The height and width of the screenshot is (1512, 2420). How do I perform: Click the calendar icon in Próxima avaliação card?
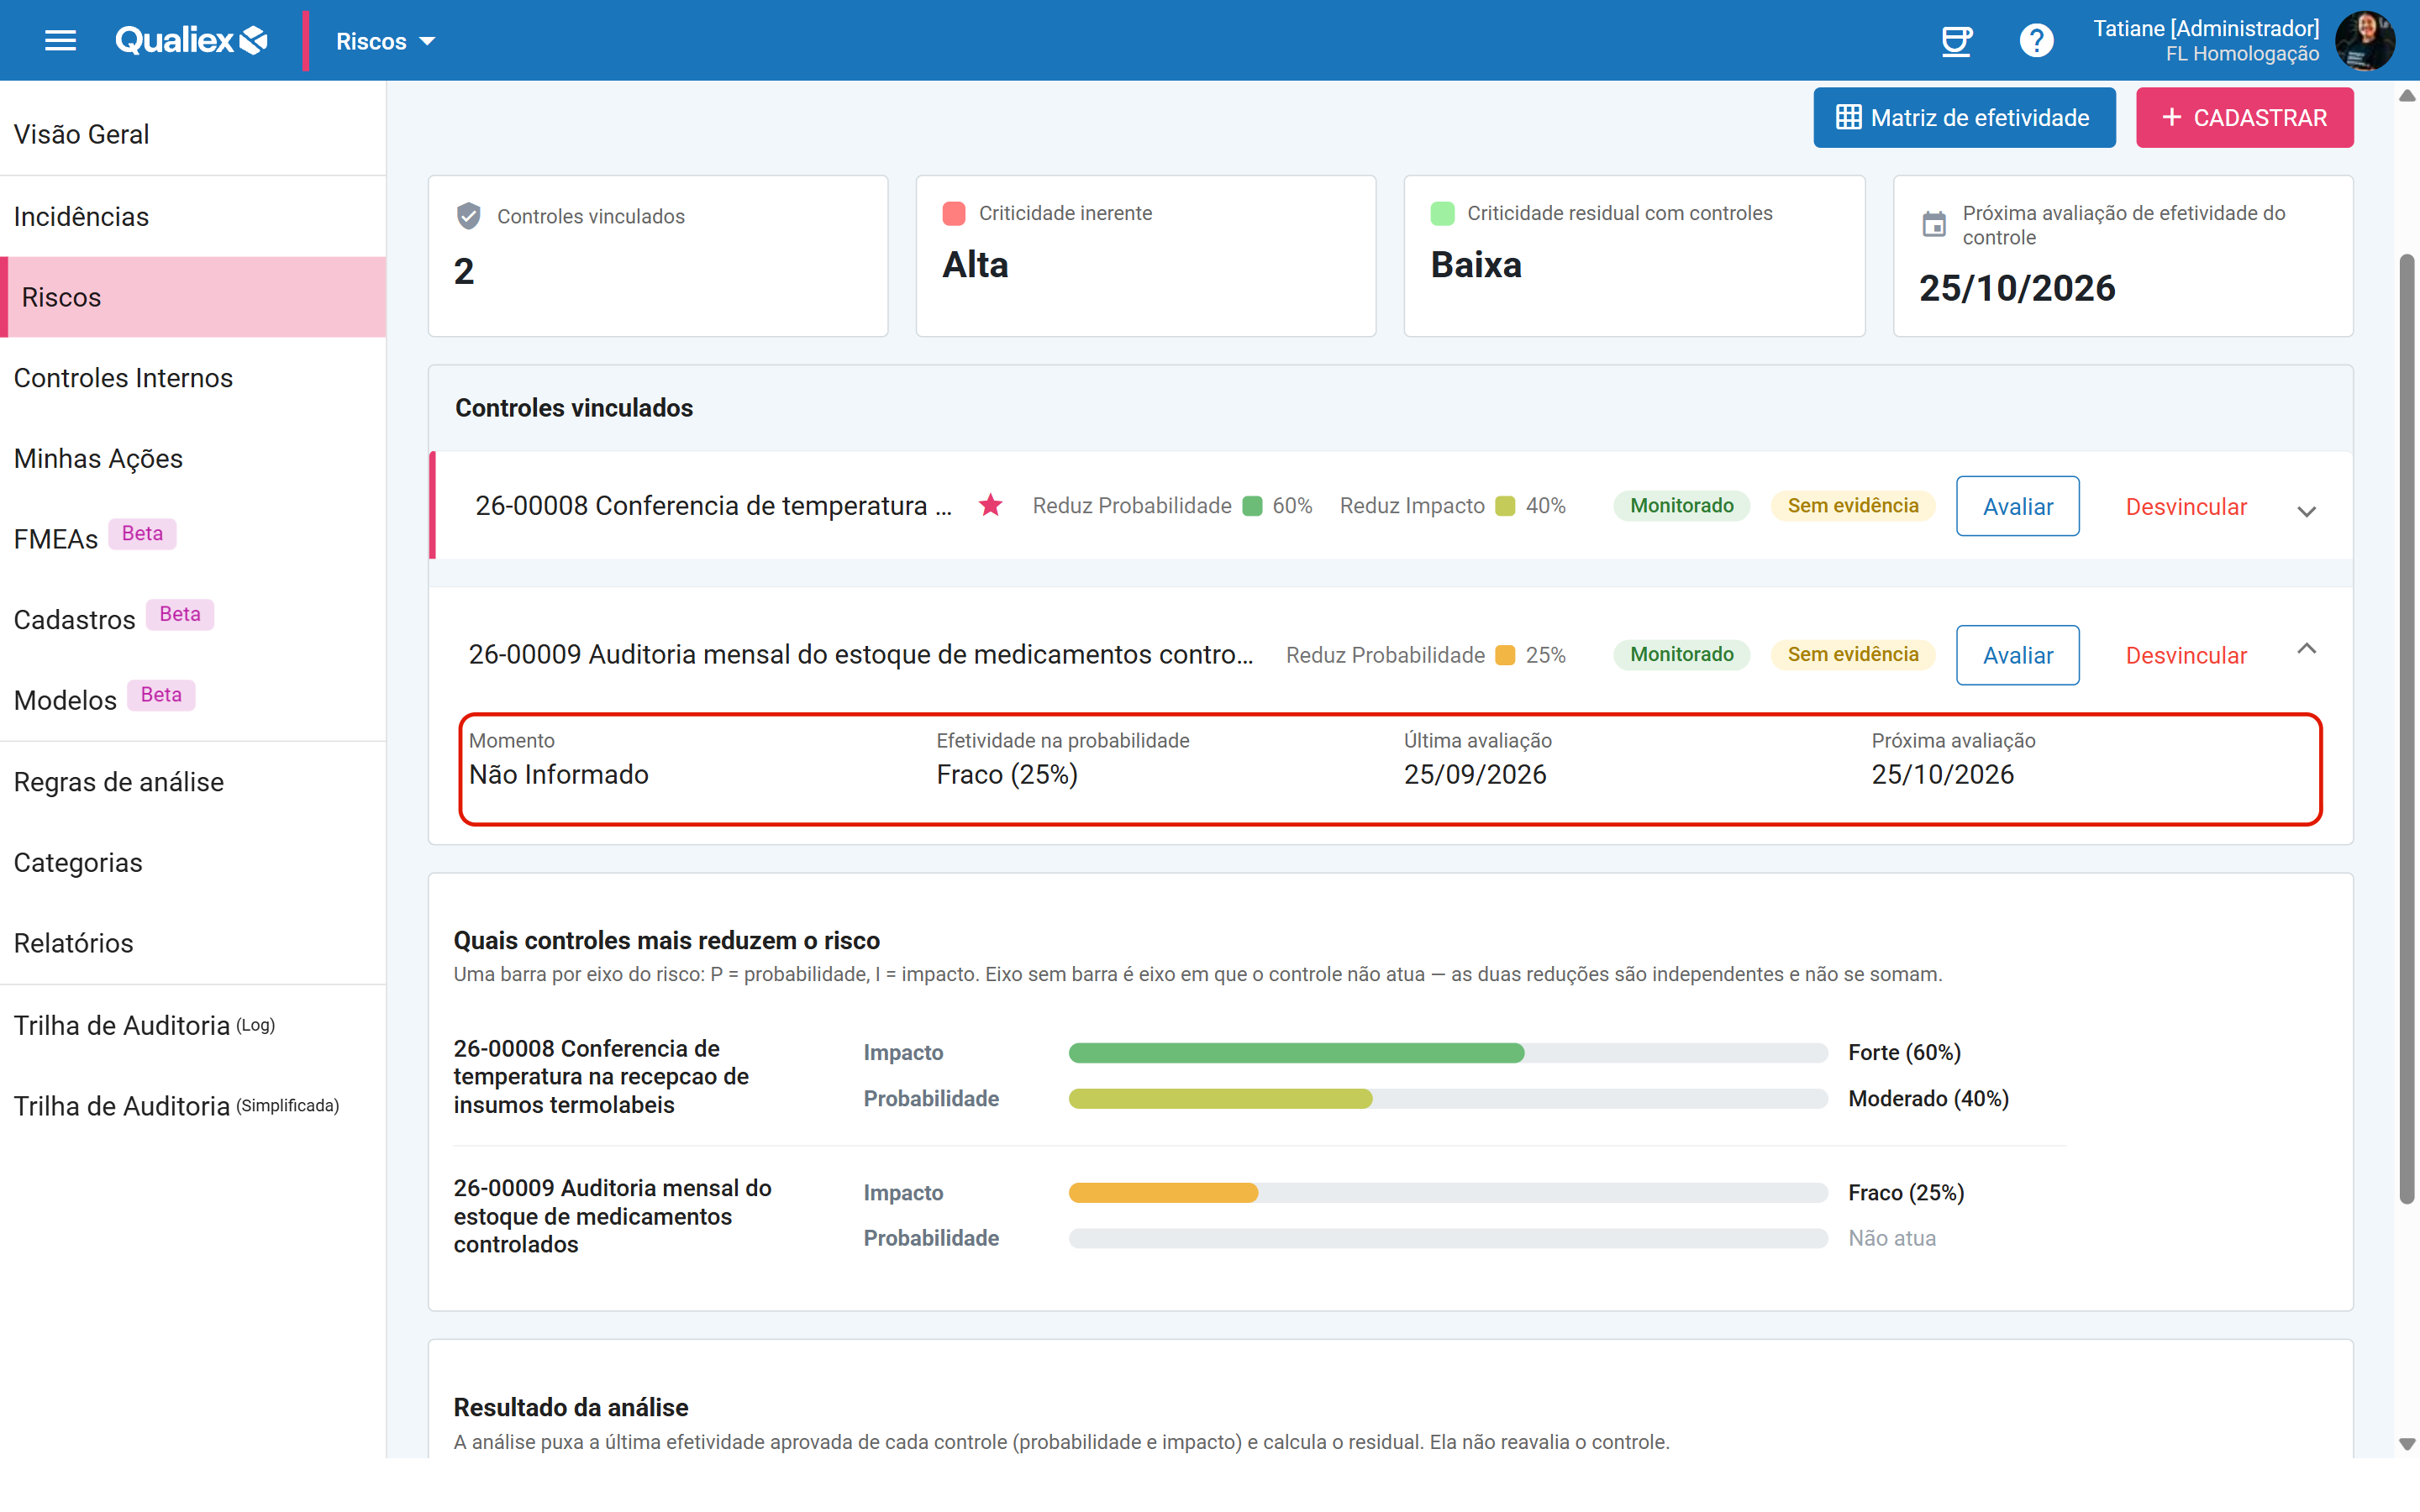click(x=1934, y=224)
